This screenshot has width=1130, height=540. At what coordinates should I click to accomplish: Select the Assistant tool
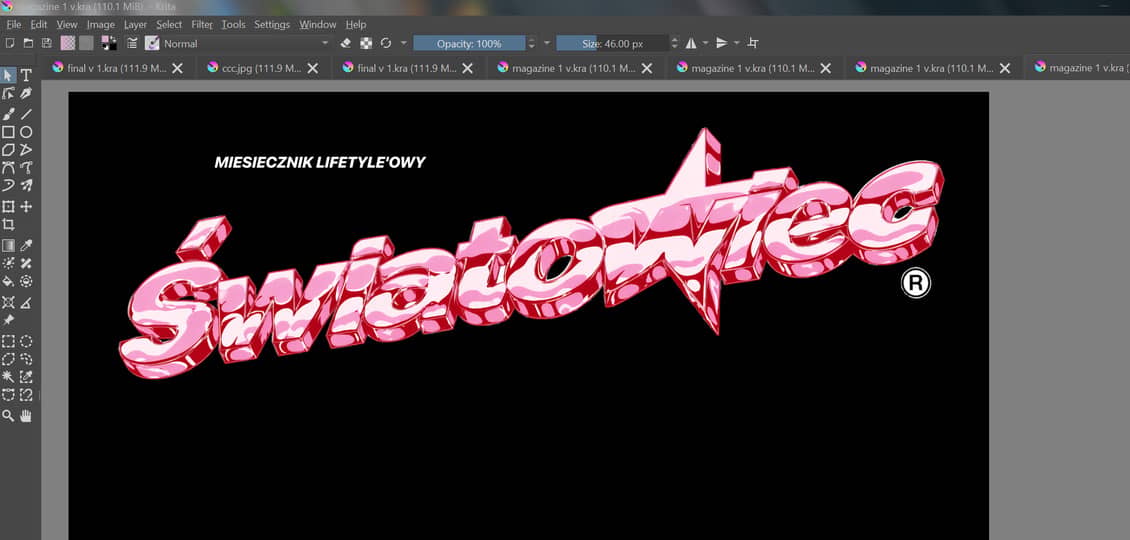(8, 302)
